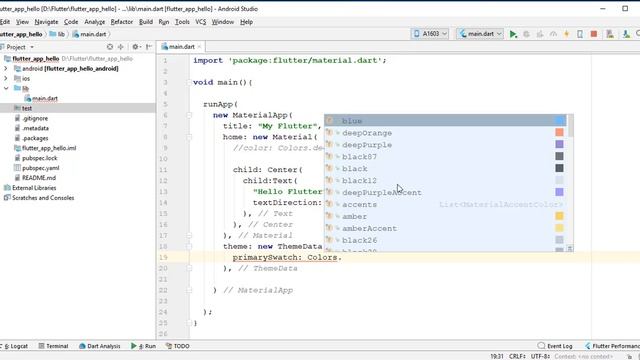This screenshot has height=360, width=640.
Task: Pick amber from completion popup
Action: [x=445, y=216]
